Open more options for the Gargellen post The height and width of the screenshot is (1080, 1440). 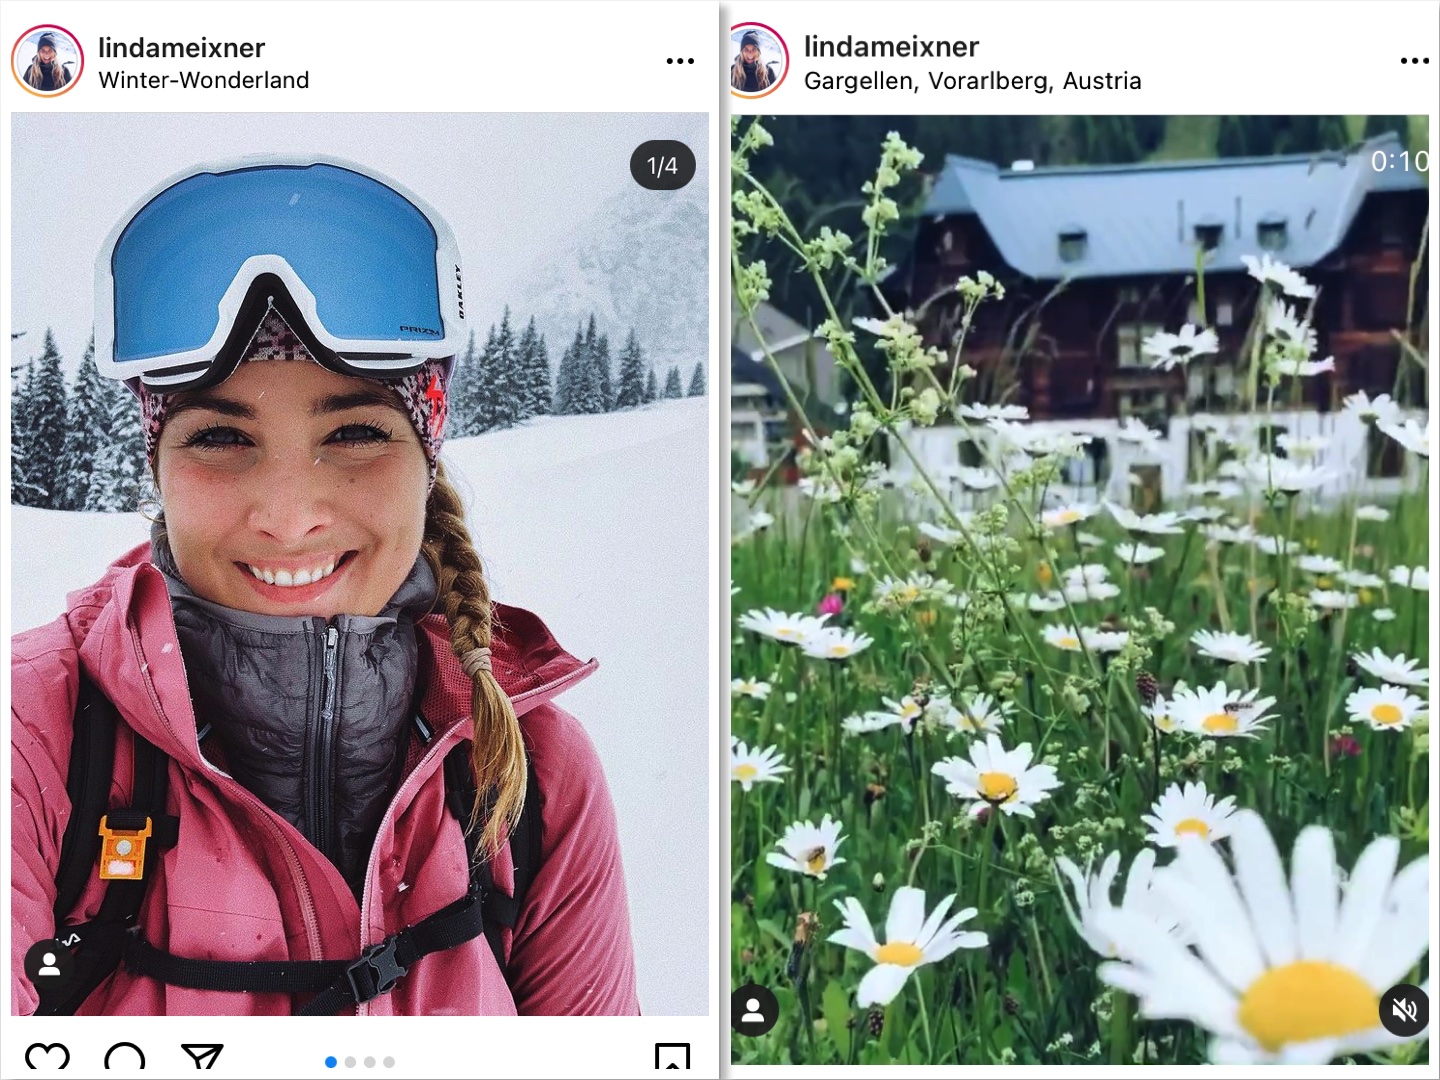tap(1414, 61)
